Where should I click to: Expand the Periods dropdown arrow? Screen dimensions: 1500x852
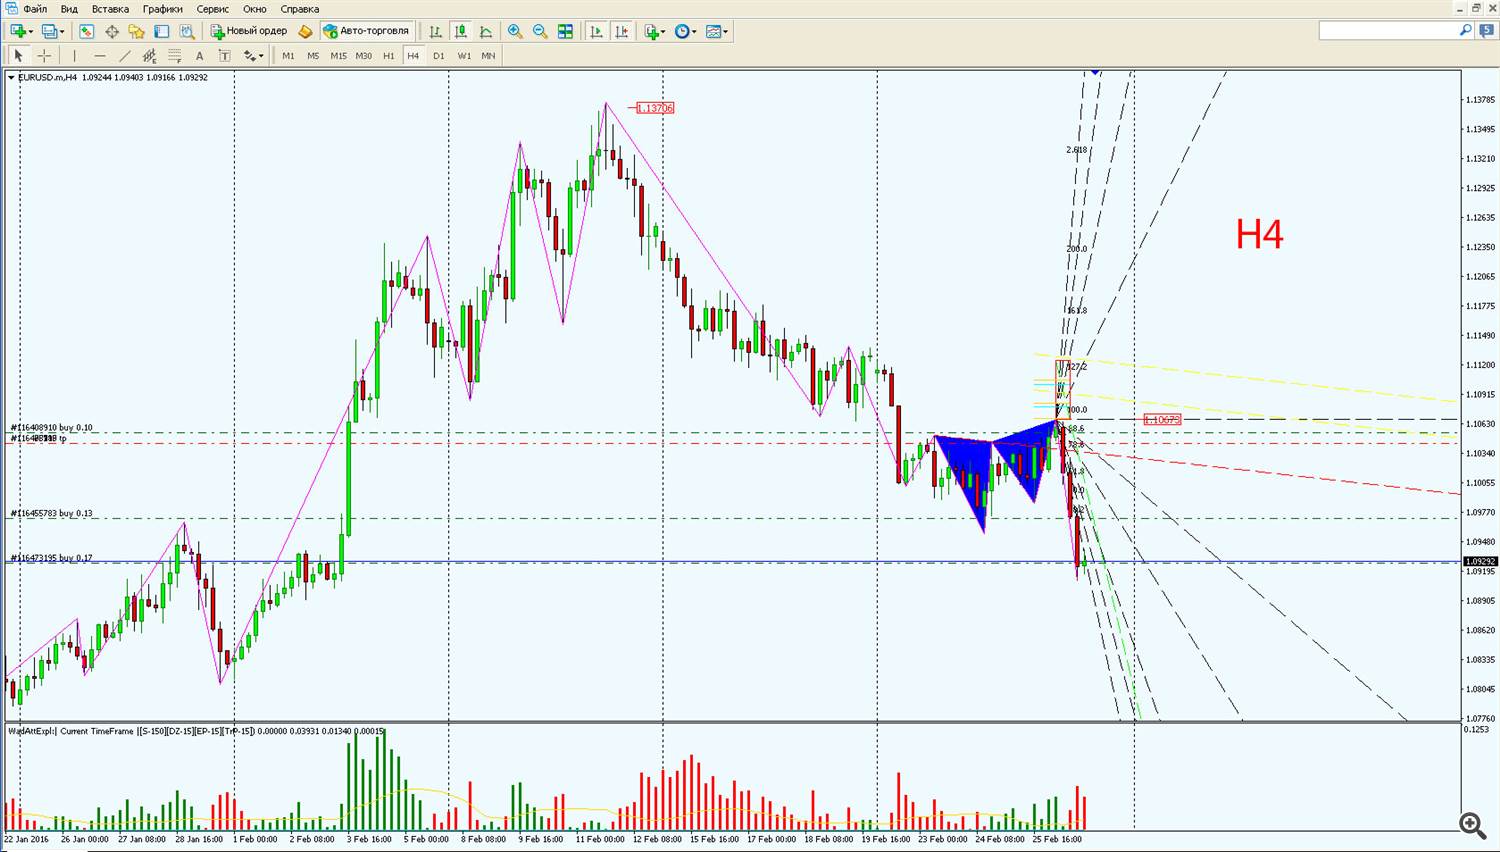click(x=694, y=32)
